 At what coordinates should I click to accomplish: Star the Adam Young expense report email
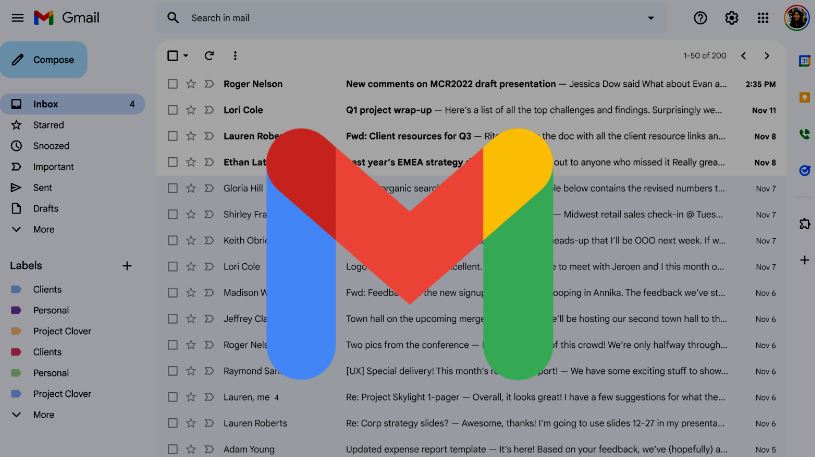point(191,449)
